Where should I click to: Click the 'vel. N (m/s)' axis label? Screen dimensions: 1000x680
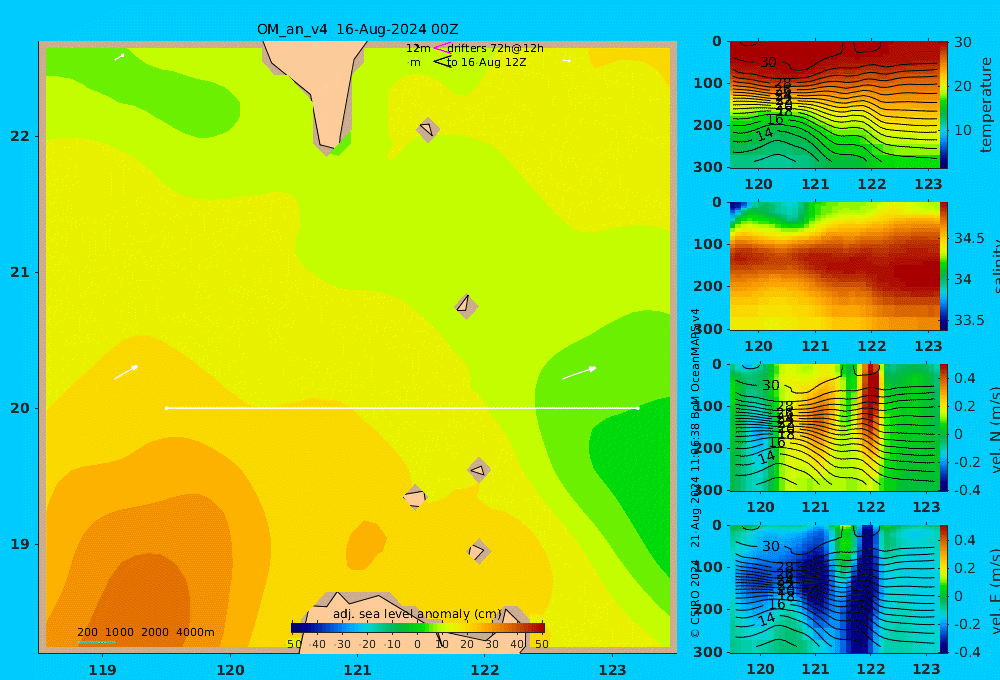[x=995, y=429]
